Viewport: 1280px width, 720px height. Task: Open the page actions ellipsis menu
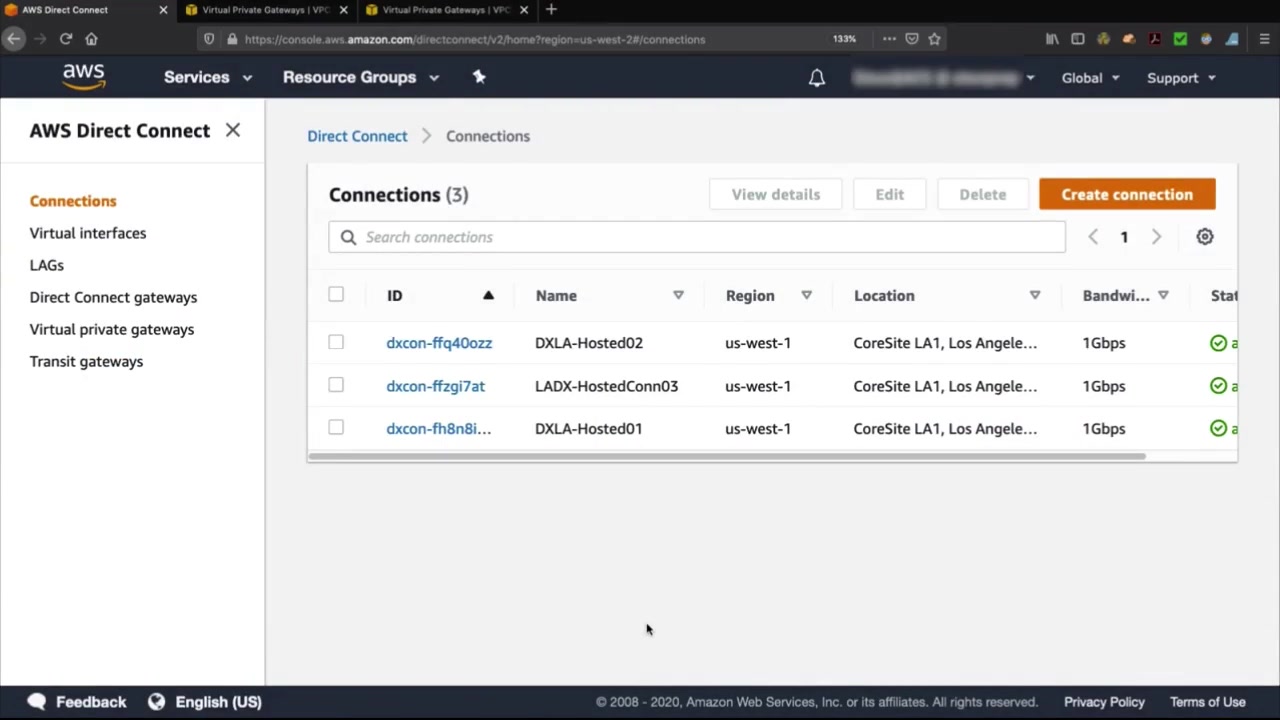tap(889, 39)
